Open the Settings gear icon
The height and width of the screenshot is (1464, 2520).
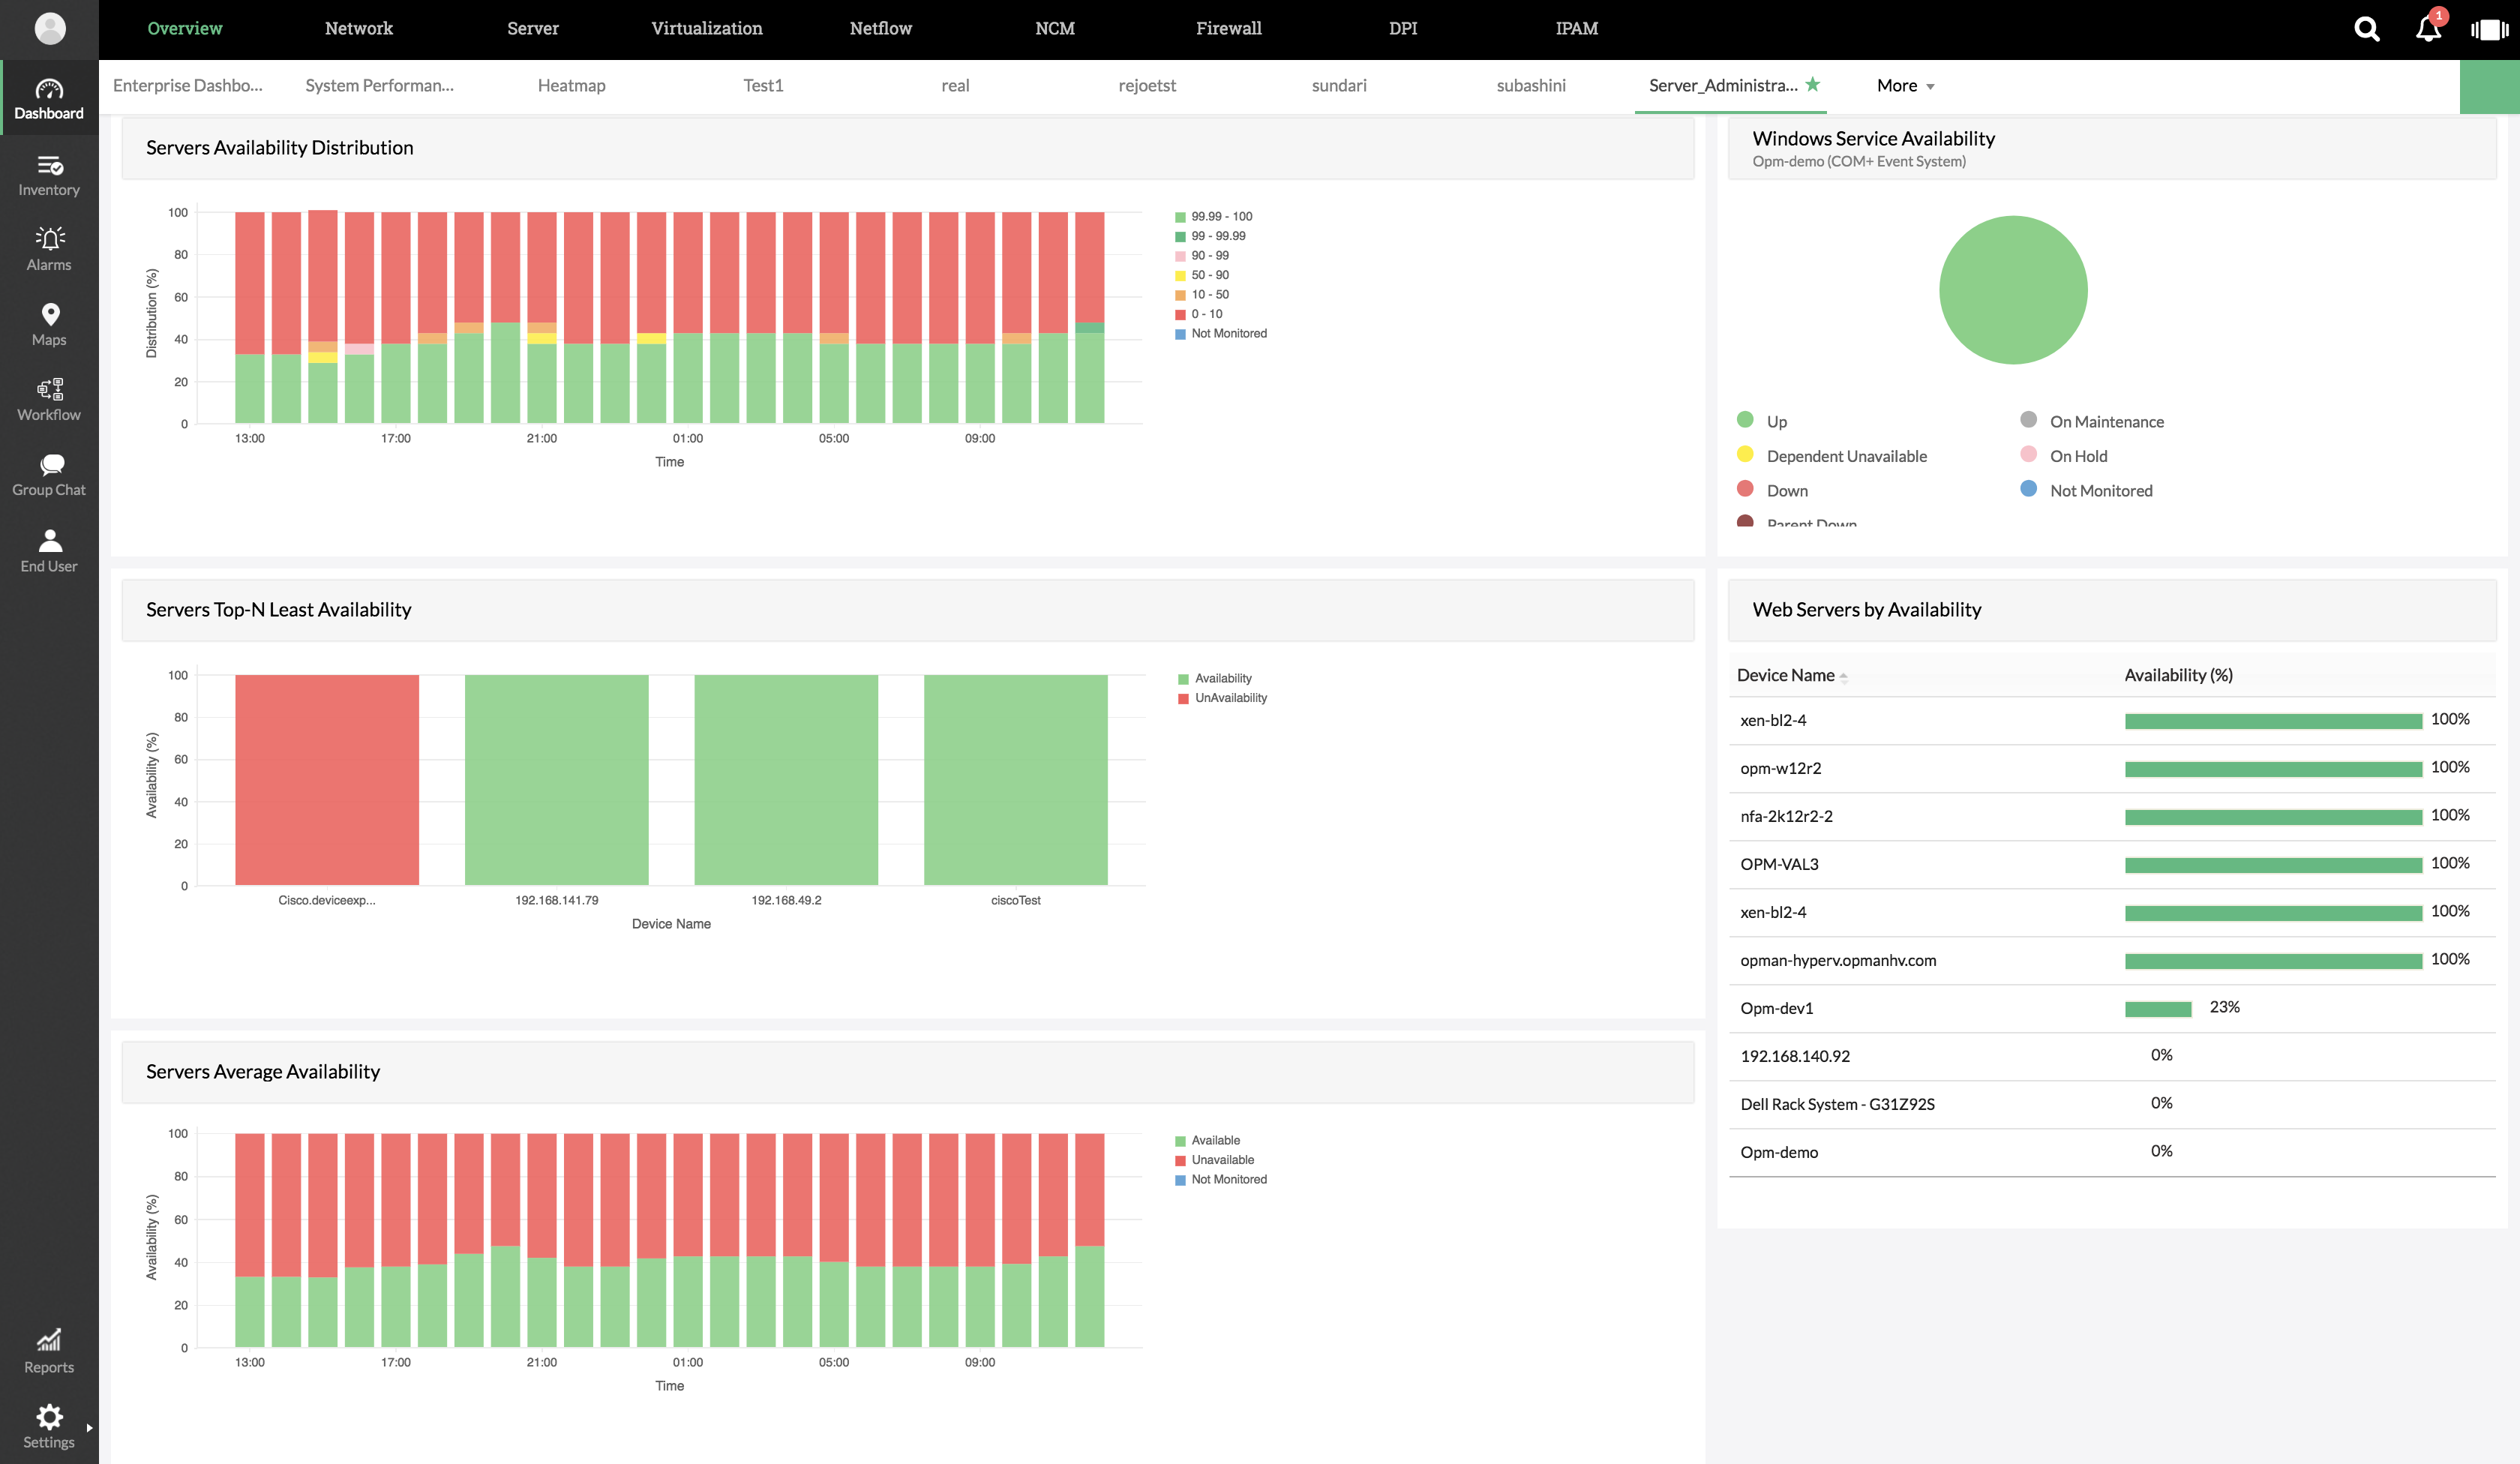[x=49, y=1416]
